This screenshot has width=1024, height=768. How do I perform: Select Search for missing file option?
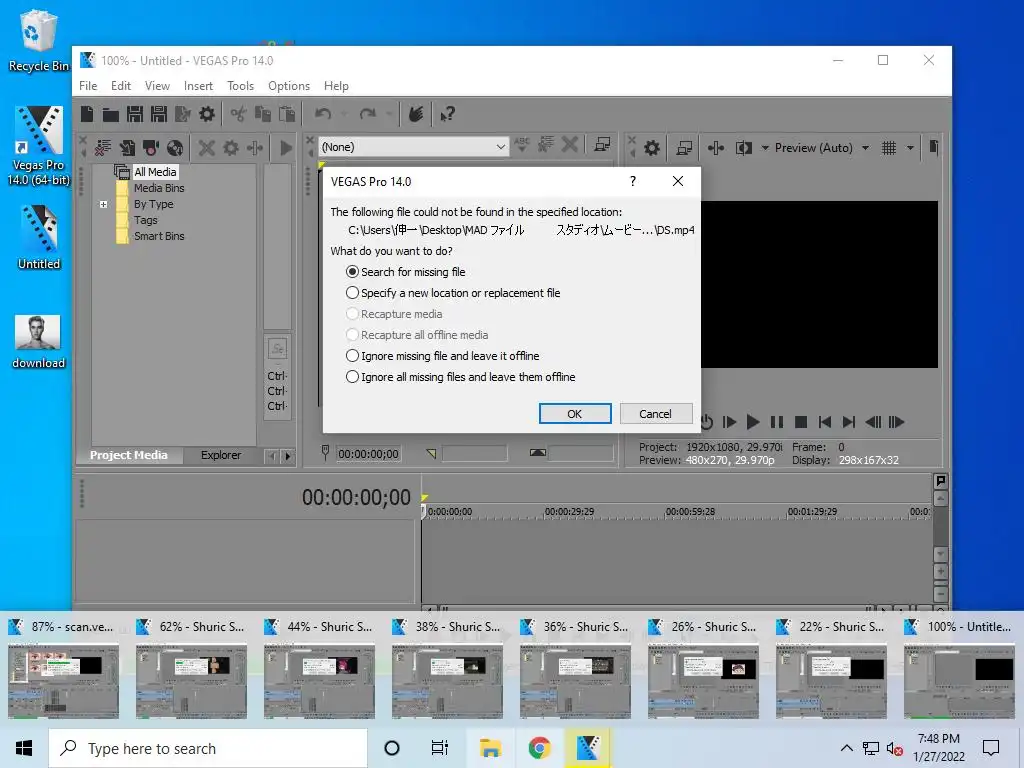click(x=406, y=272)
